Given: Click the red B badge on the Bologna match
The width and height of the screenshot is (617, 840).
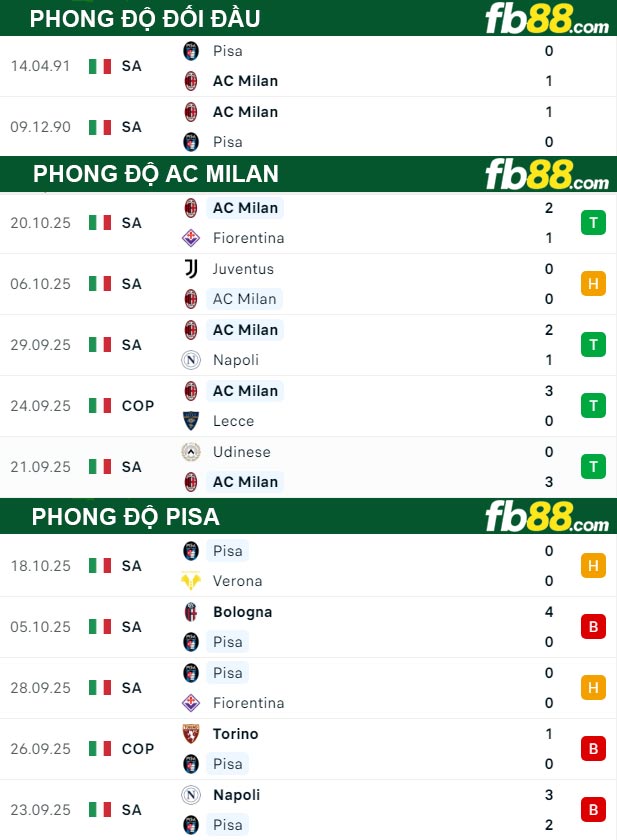Looking at the screenshot, I should (x=593, y=627).
